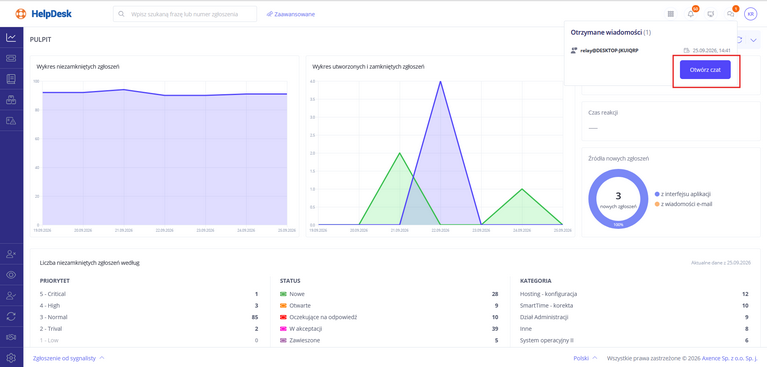Click the user with checkmark sidebar icon

tap(11, 296)
